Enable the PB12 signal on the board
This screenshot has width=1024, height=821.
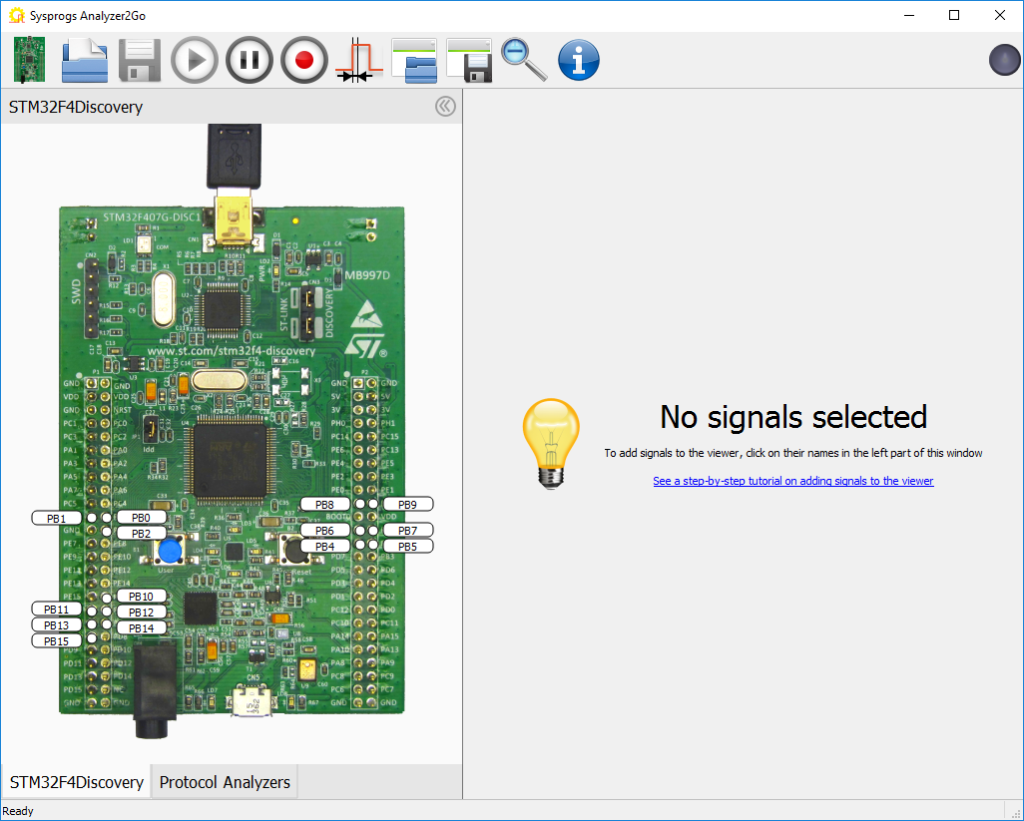tap(141, 611)
